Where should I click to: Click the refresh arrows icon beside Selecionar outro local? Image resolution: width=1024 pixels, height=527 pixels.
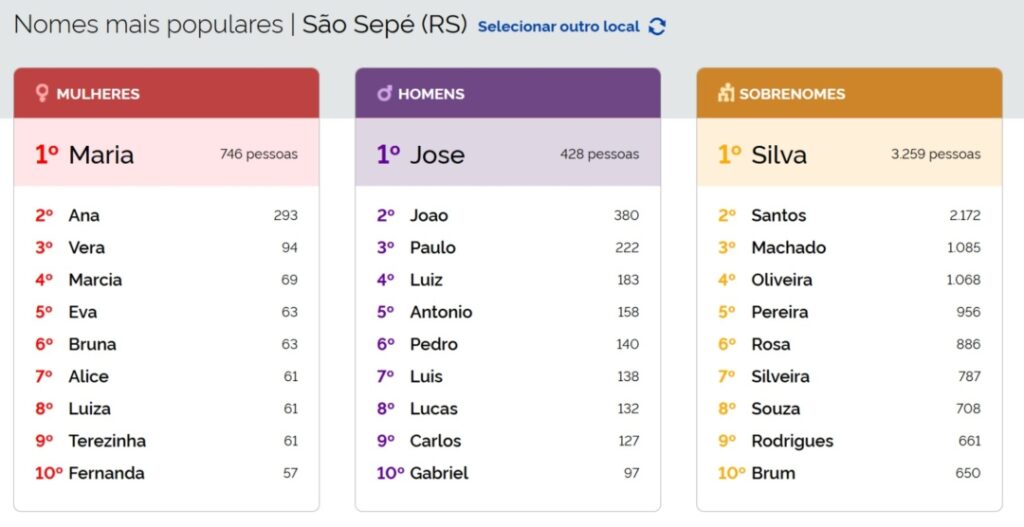click(657, 27)
